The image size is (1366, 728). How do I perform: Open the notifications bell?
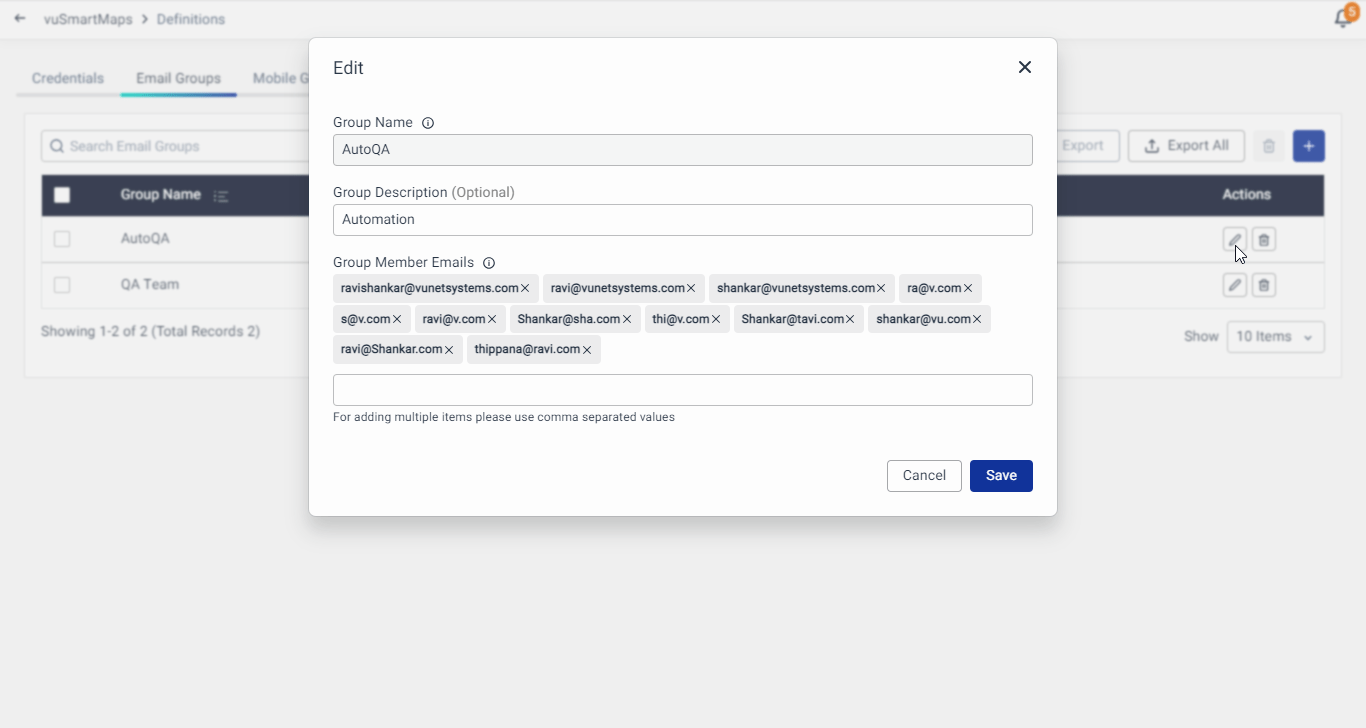(1343, 19)
